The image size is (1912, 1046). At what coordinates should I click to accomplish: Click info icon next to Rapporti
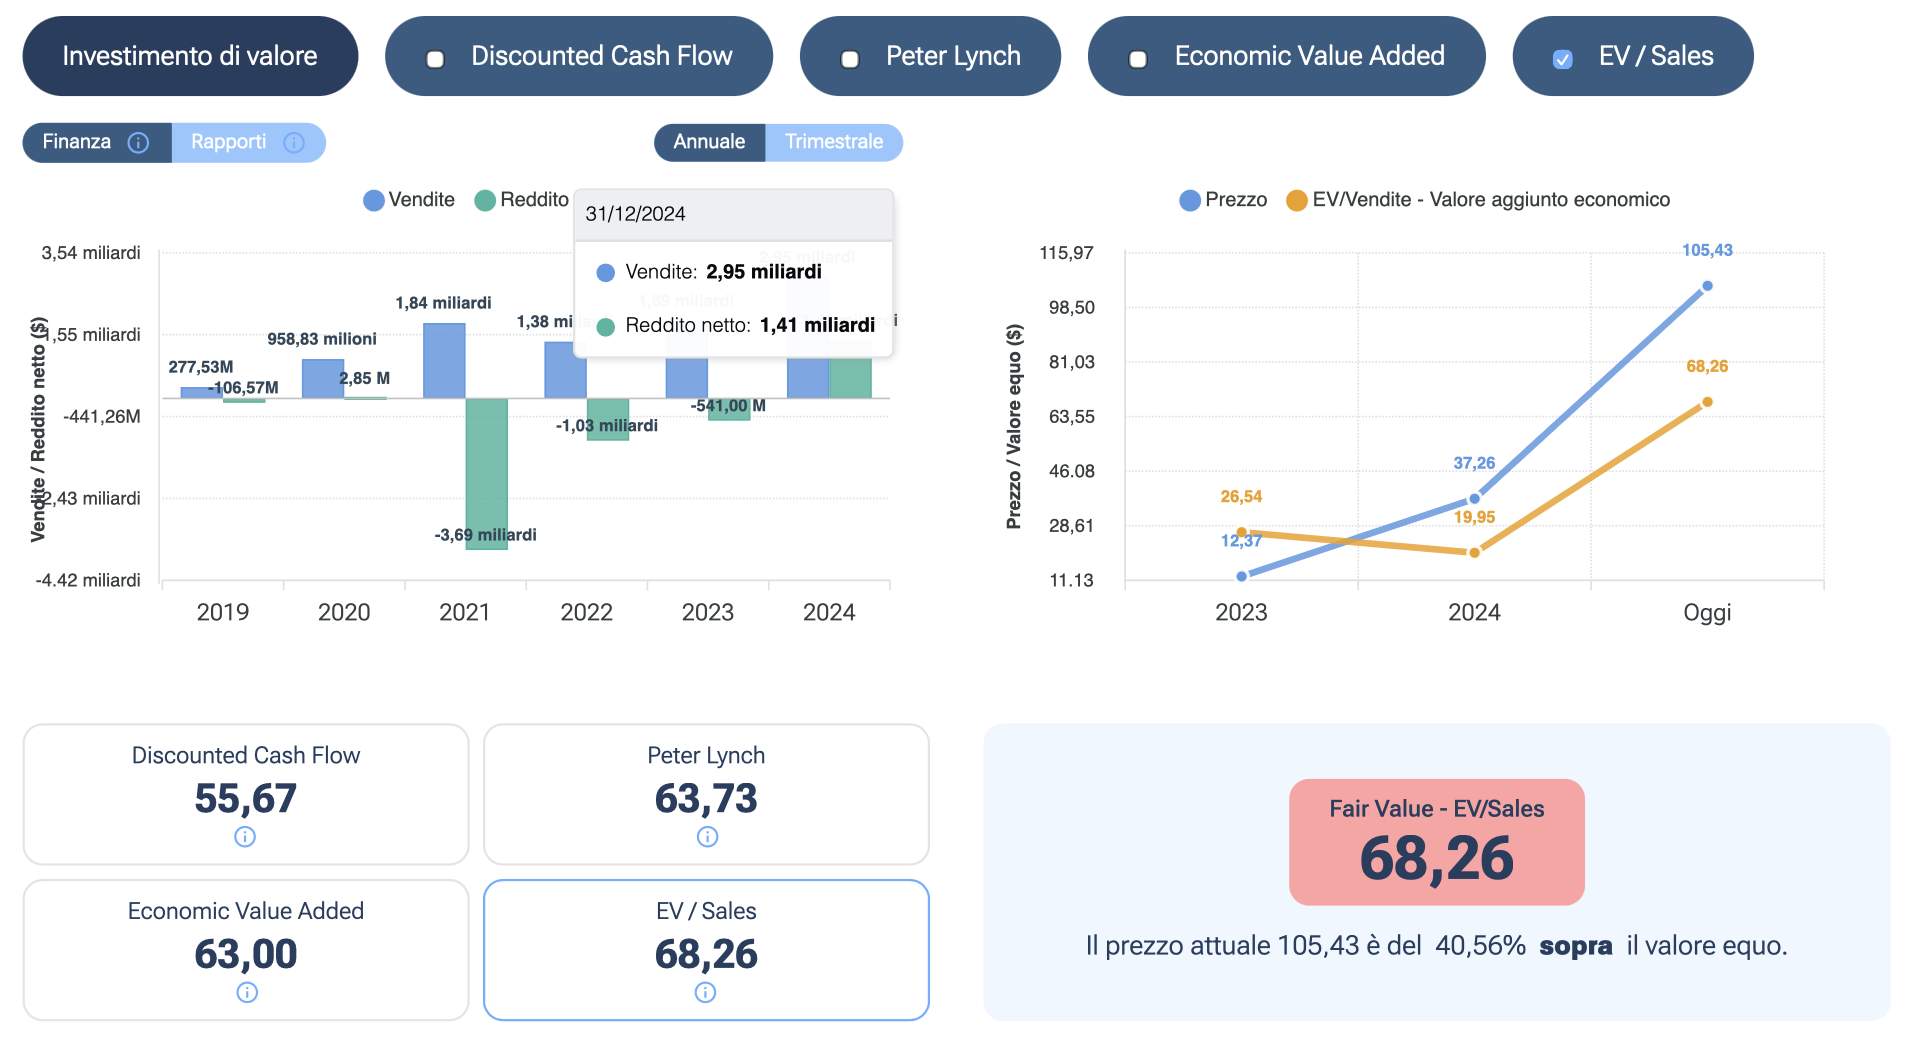tap(293, 143)
